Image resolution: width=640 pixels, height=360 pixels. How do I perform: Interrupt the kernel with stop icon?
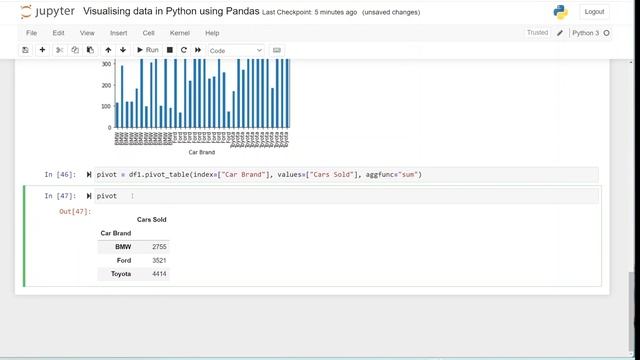[x=170, y=50]
